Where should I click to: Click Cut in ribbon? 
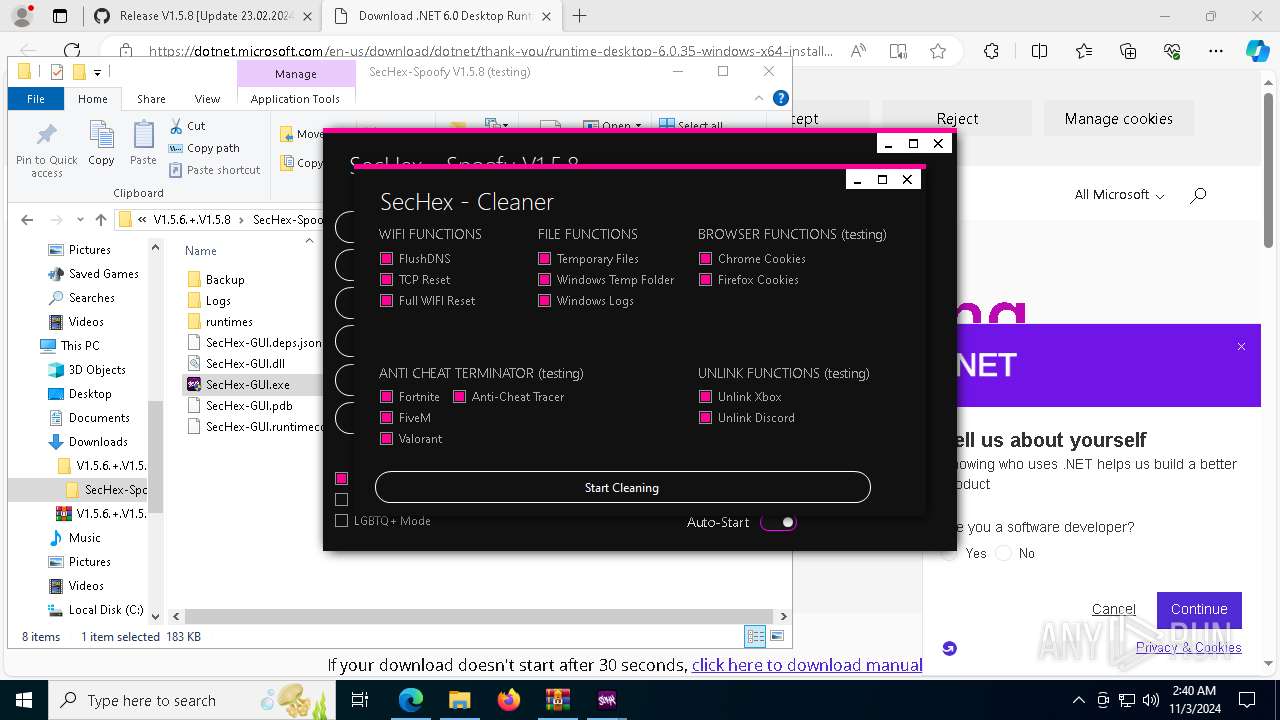pyautogui.click(x=187, y=126)
